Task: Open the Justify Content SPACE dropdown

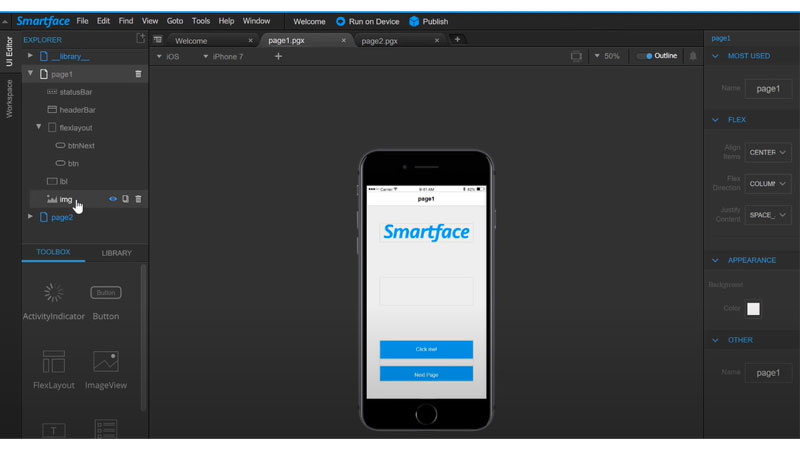Action: coord(768,215)
